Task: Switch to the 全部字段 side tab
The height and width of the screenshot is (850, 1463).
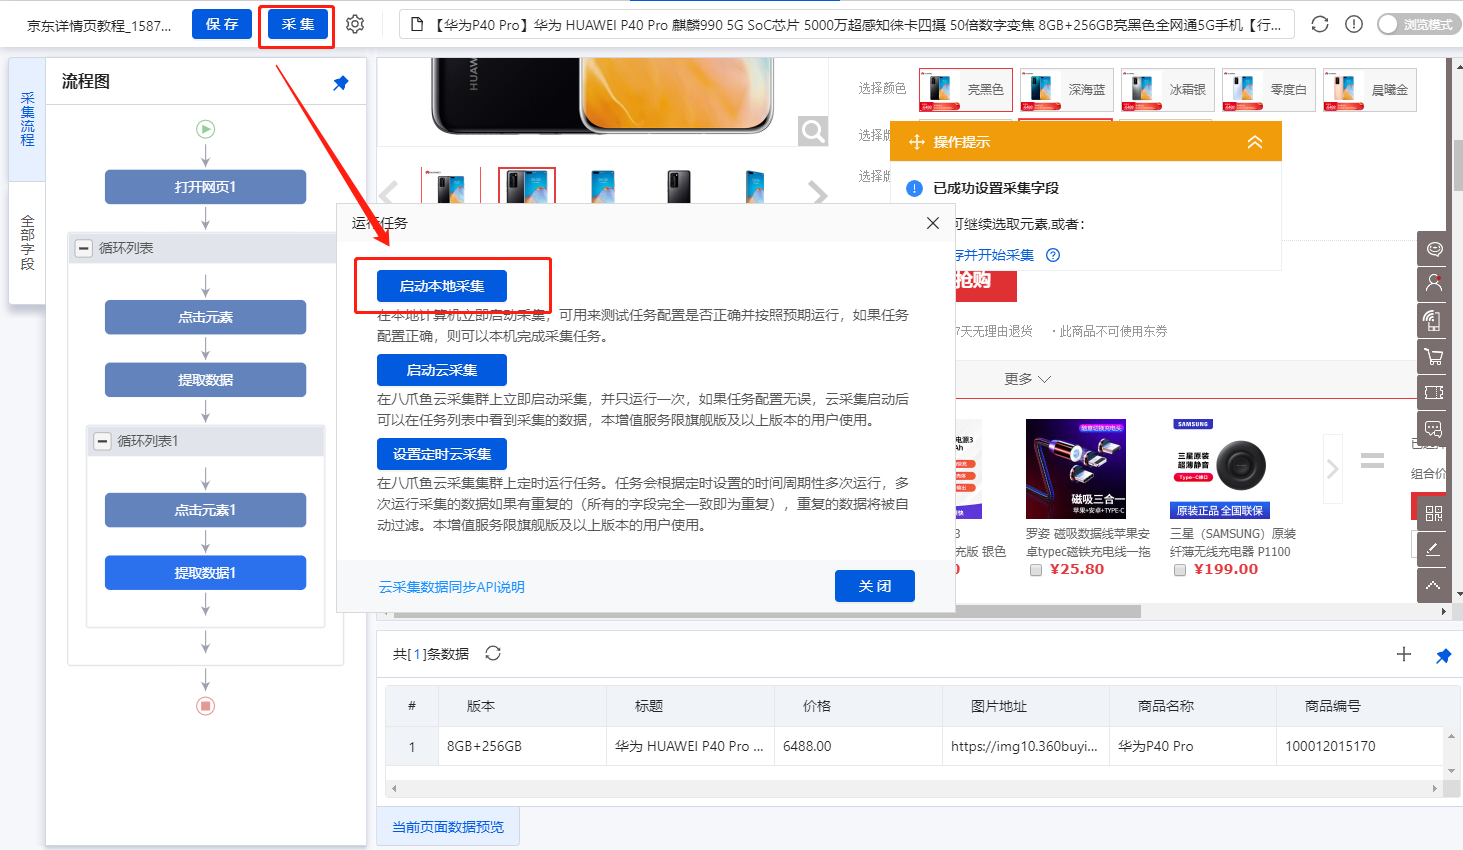Action: click(x=27, y=242)
